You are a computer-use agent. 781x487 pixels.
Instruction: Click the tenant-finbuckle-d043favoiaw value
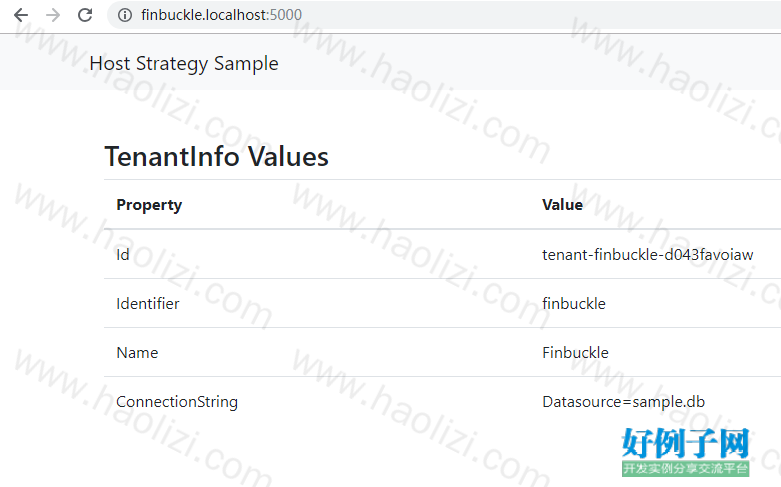[x=648, y=254]
